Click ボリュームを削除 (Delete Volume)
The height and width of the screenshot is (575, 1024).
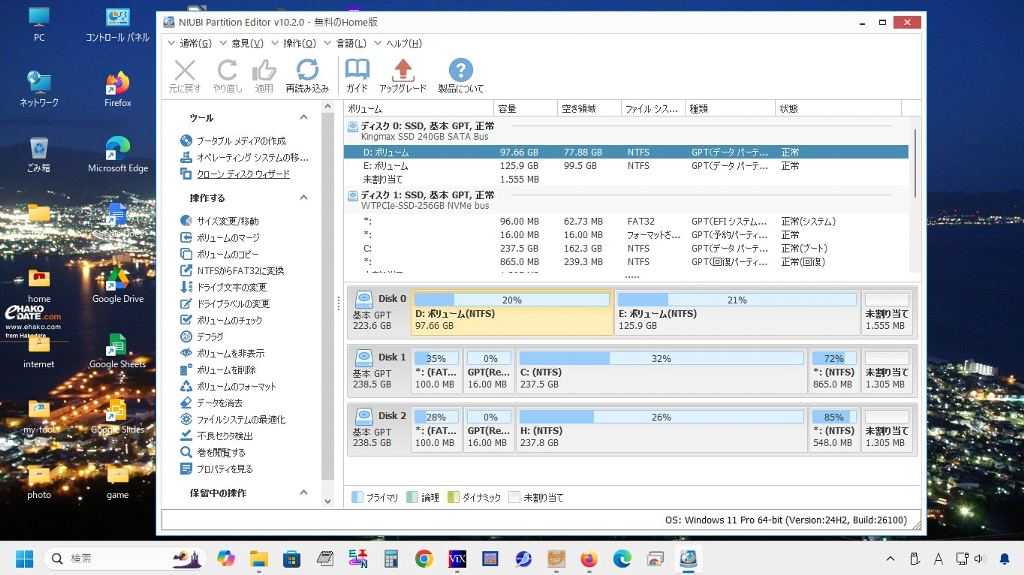coord(226,370)
